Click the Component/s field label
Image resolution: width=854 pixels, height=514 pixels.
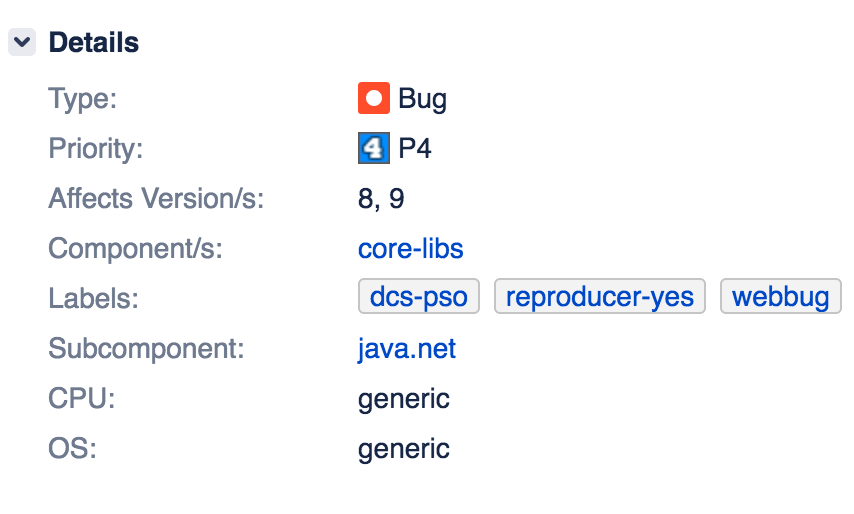(x=135, y=249)
